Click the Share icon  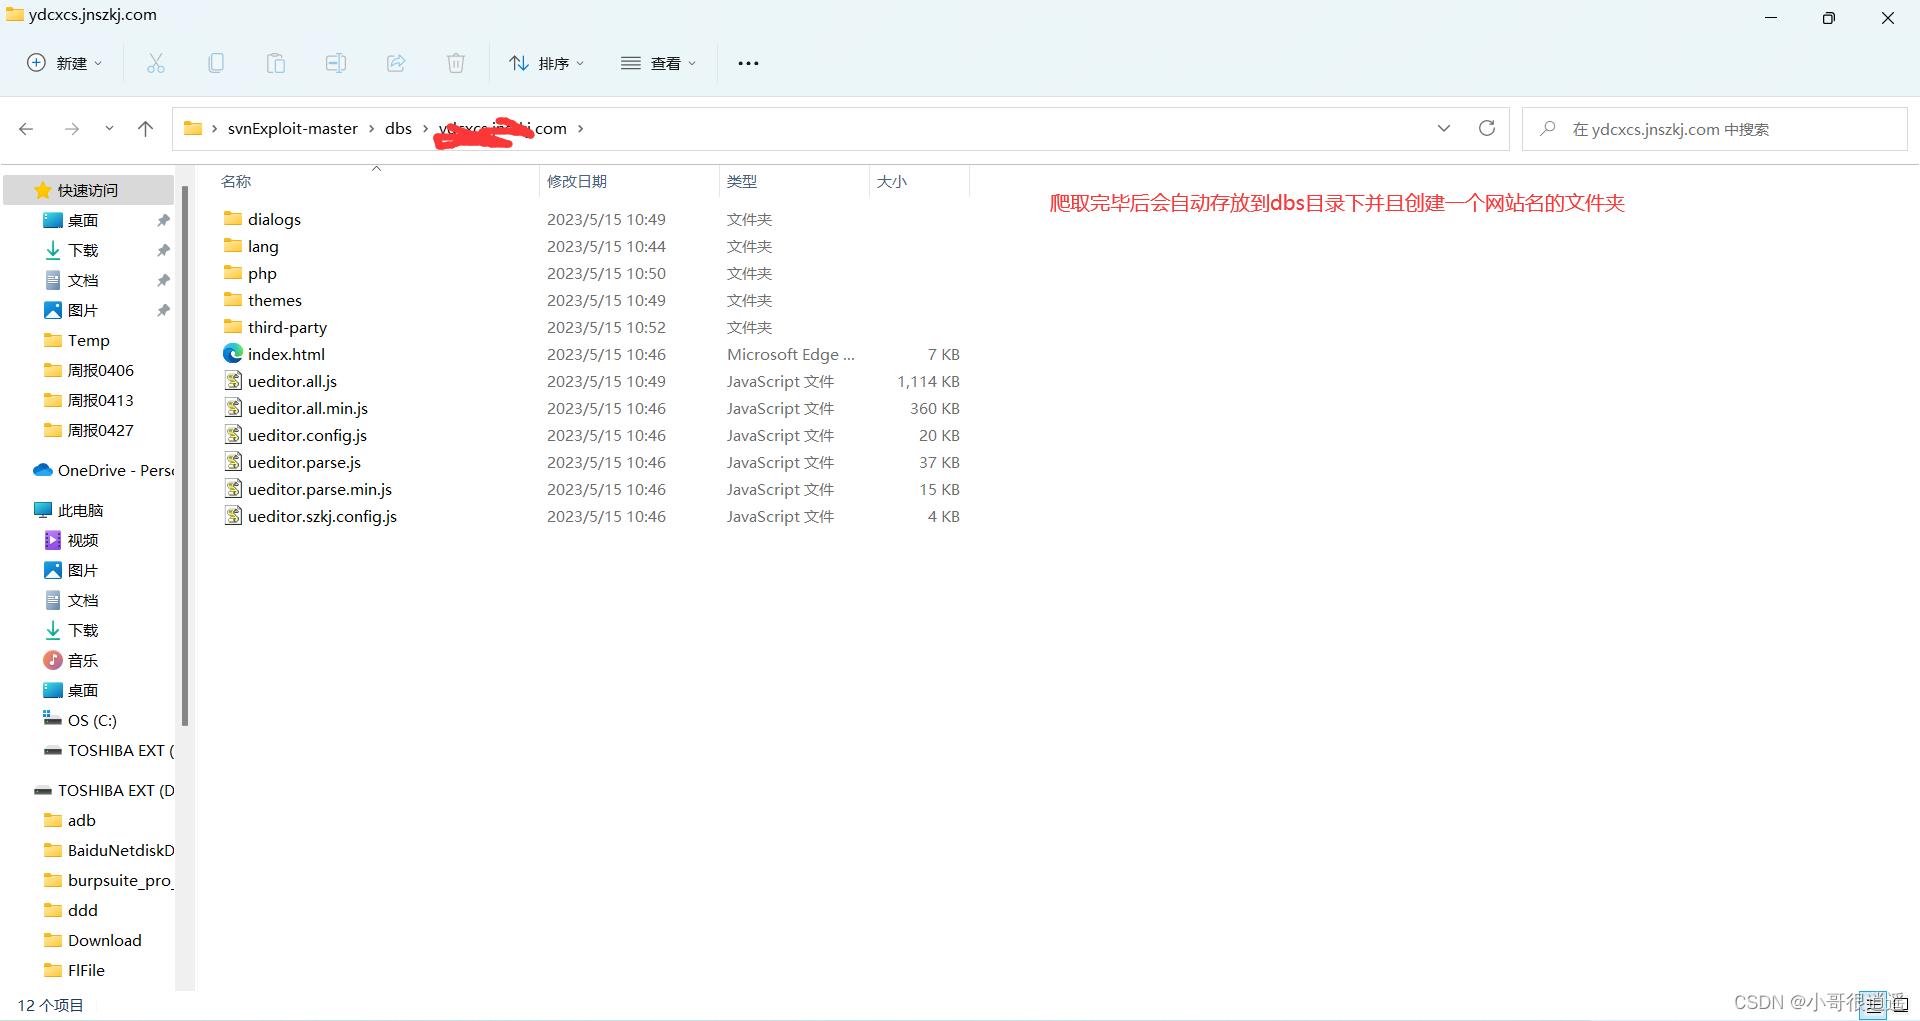pos(396,63)
